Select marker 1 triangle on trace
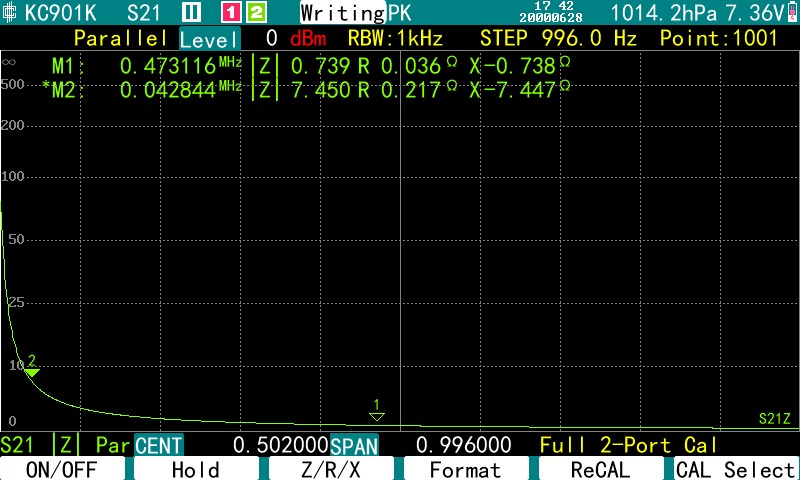The image size is (800, 480). point(377,416)
